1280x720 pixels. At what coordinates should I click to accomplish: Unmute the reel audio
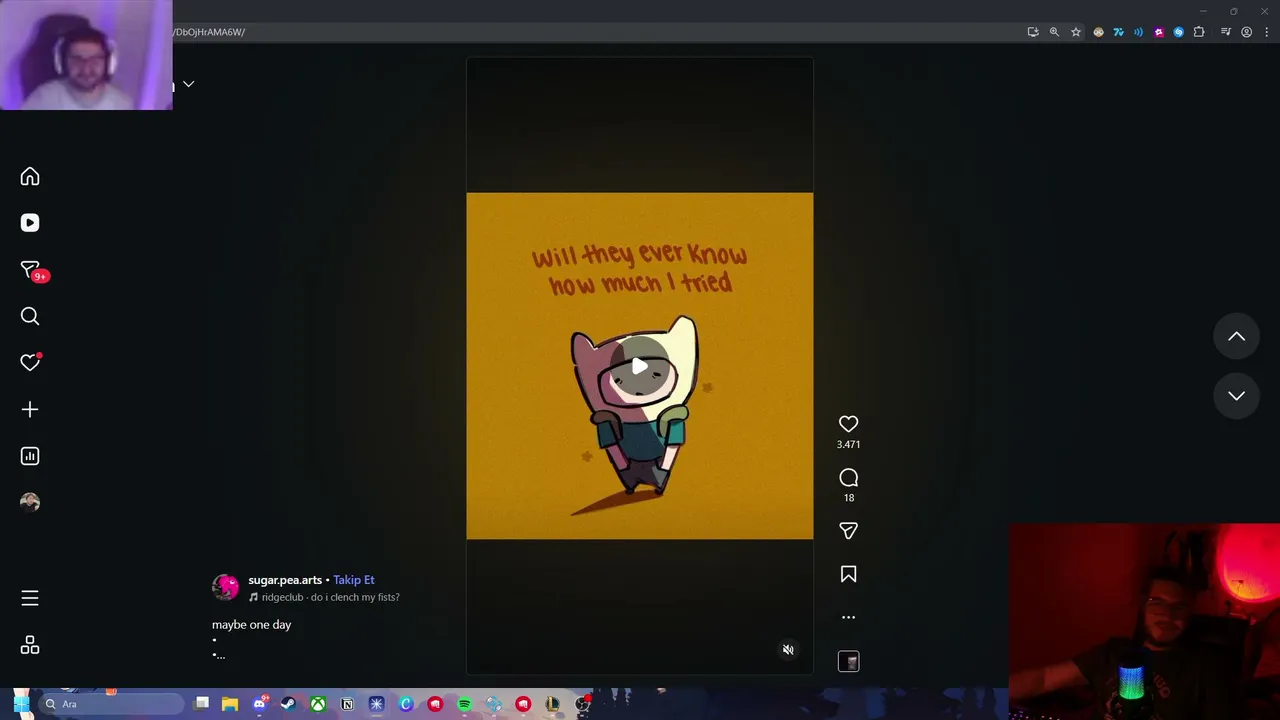coord(788,650)
